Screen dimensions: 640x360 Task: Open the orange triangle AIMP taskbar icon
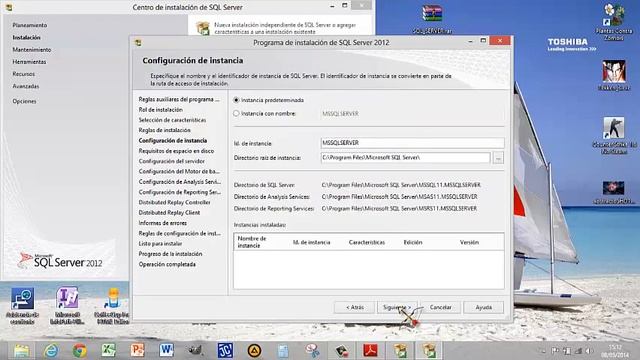pos(254,350)
